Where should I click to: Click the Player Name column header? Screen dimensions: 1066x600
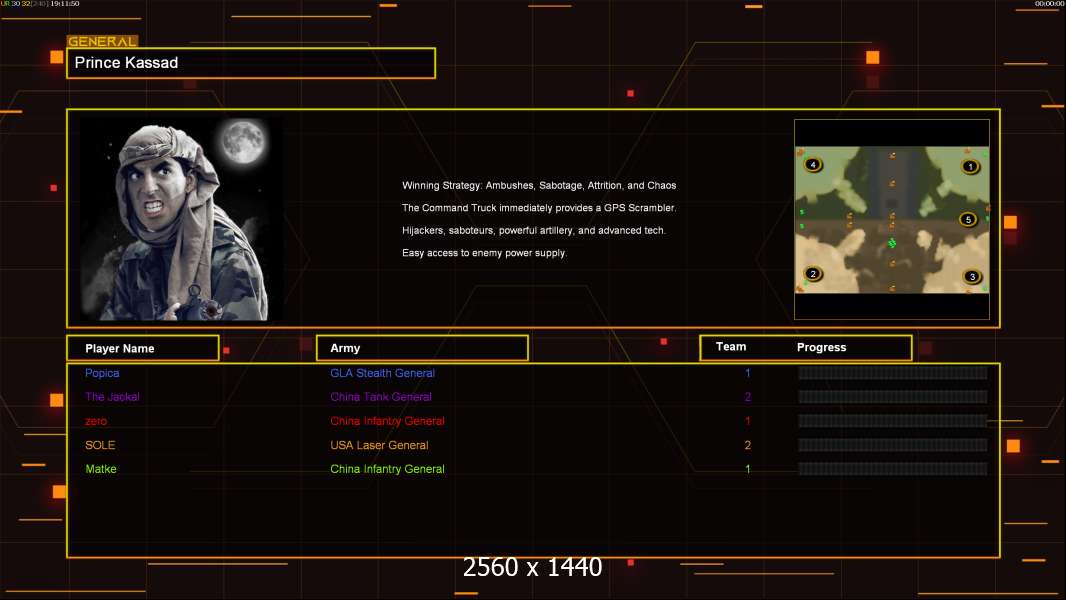coord(143,348)
